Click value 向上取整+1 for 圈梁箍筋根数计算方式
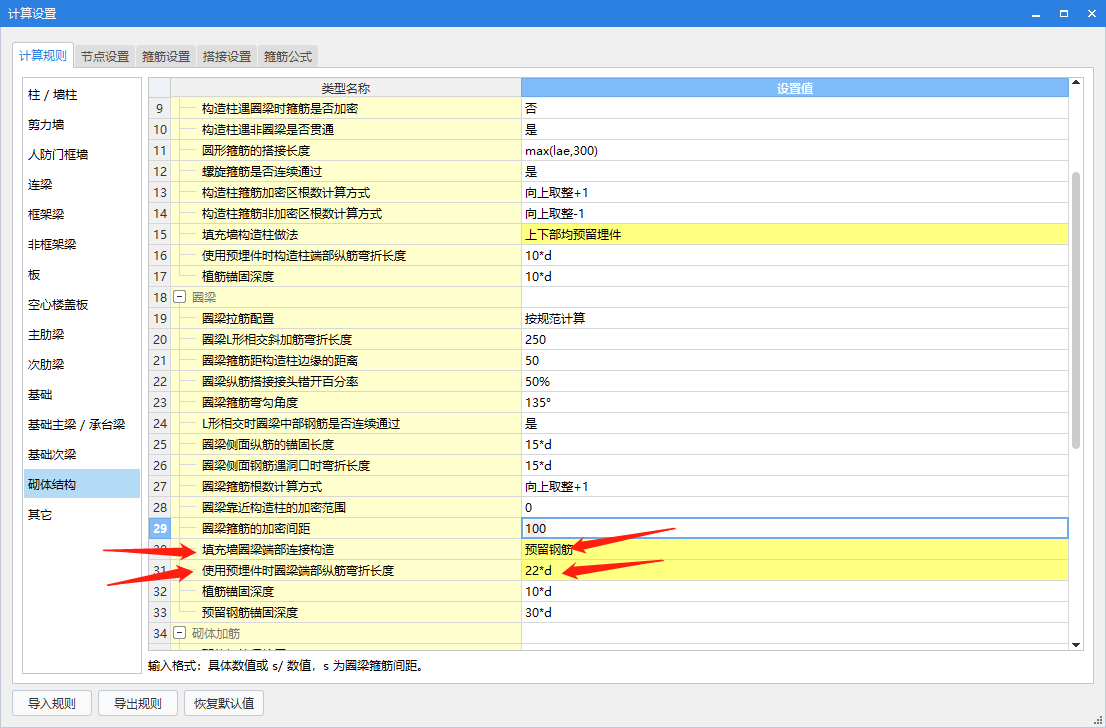The height and width of the screenshot is (728, 1106). [795, 487]
